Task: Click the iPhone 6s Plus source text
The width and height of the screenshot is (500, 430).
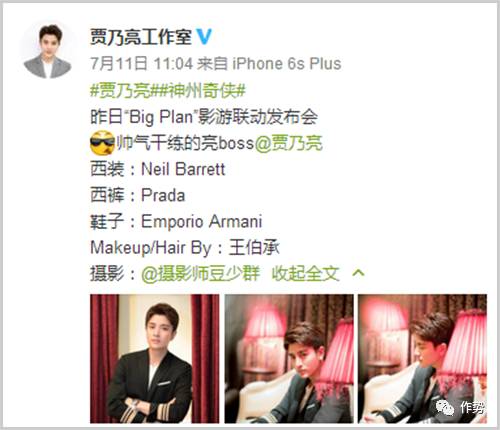Action: [x=287, y=63]
